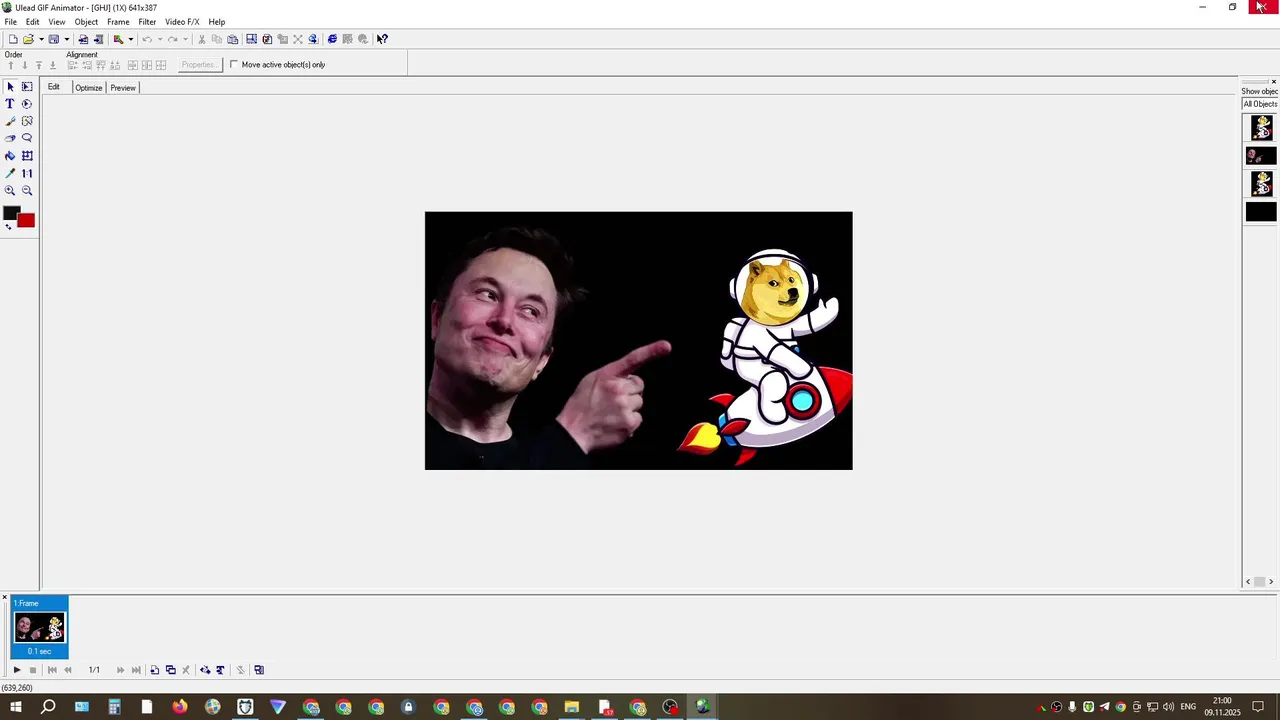1280x720 pixels.
Task: Open Windows taskbar search
Action: pos(48,707)
